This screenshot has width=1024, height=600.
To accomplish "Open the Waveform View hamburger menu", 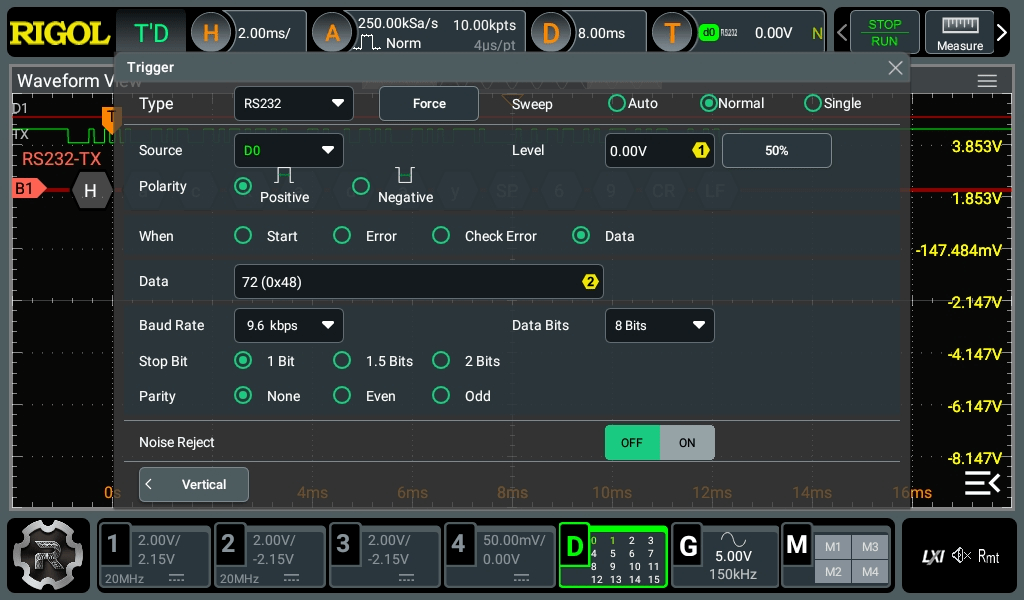I will pos(987,81).
